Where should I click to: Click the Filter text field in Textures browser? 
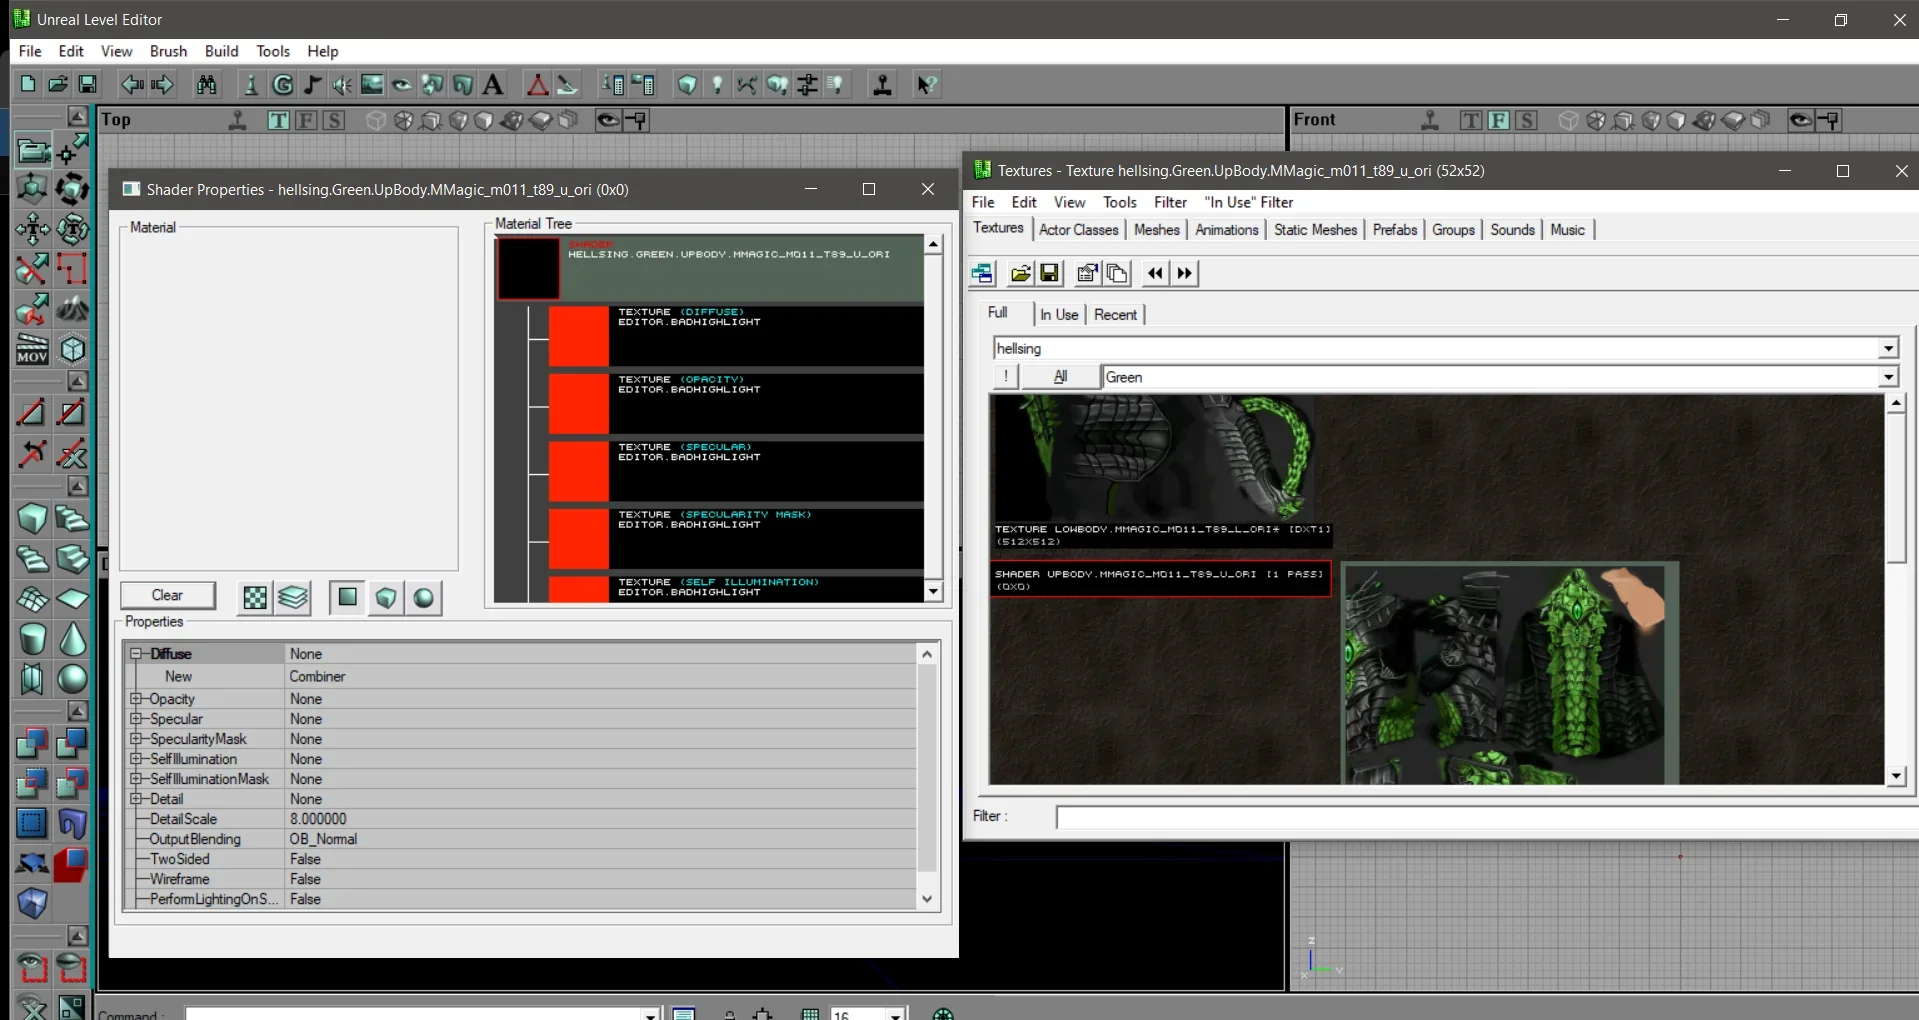pyautogui.click(x=1486, y=818)
